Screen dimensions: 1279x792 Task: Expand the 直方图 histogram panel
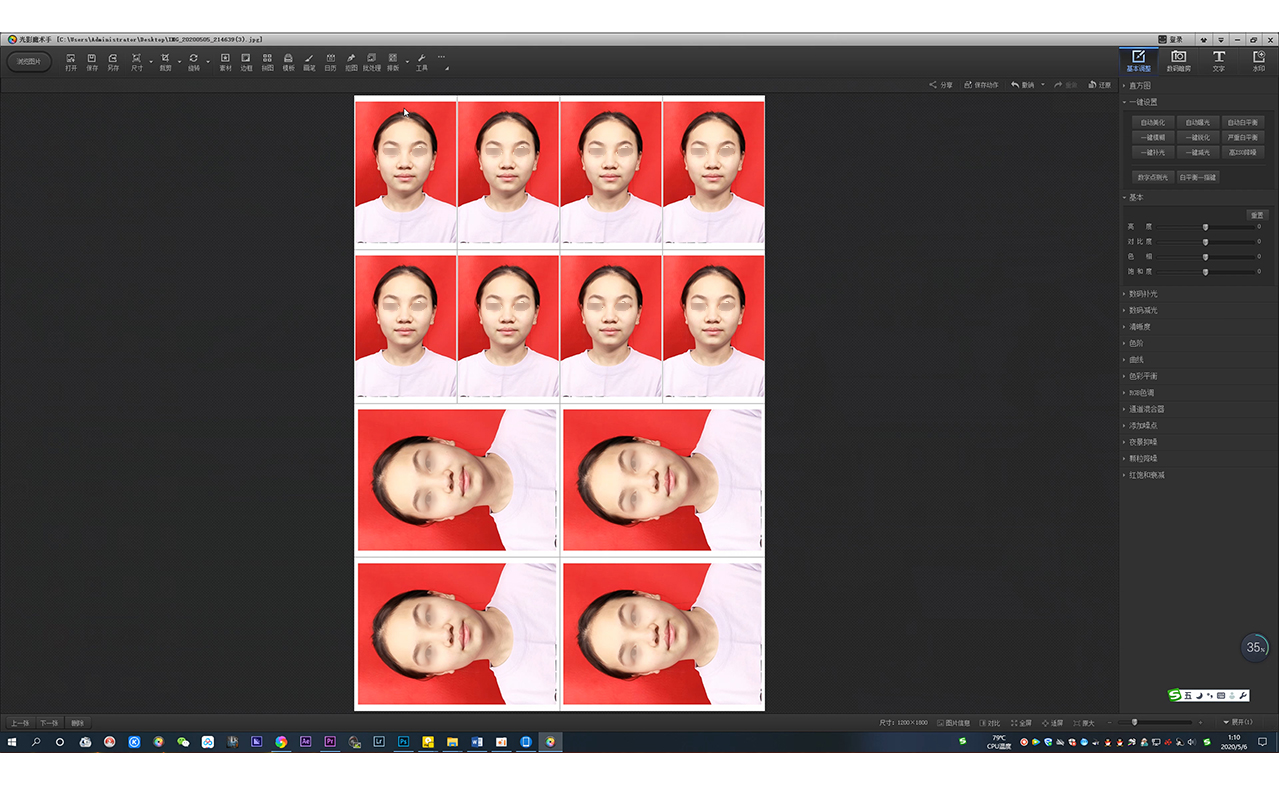tap(1138, 86)
